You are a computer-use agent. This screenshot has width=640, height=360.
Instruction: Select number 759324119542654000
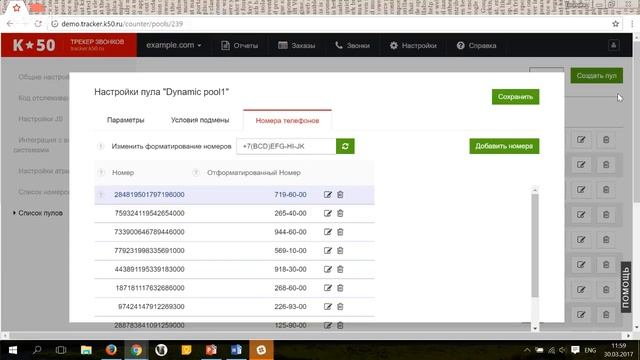click(149, 213)
